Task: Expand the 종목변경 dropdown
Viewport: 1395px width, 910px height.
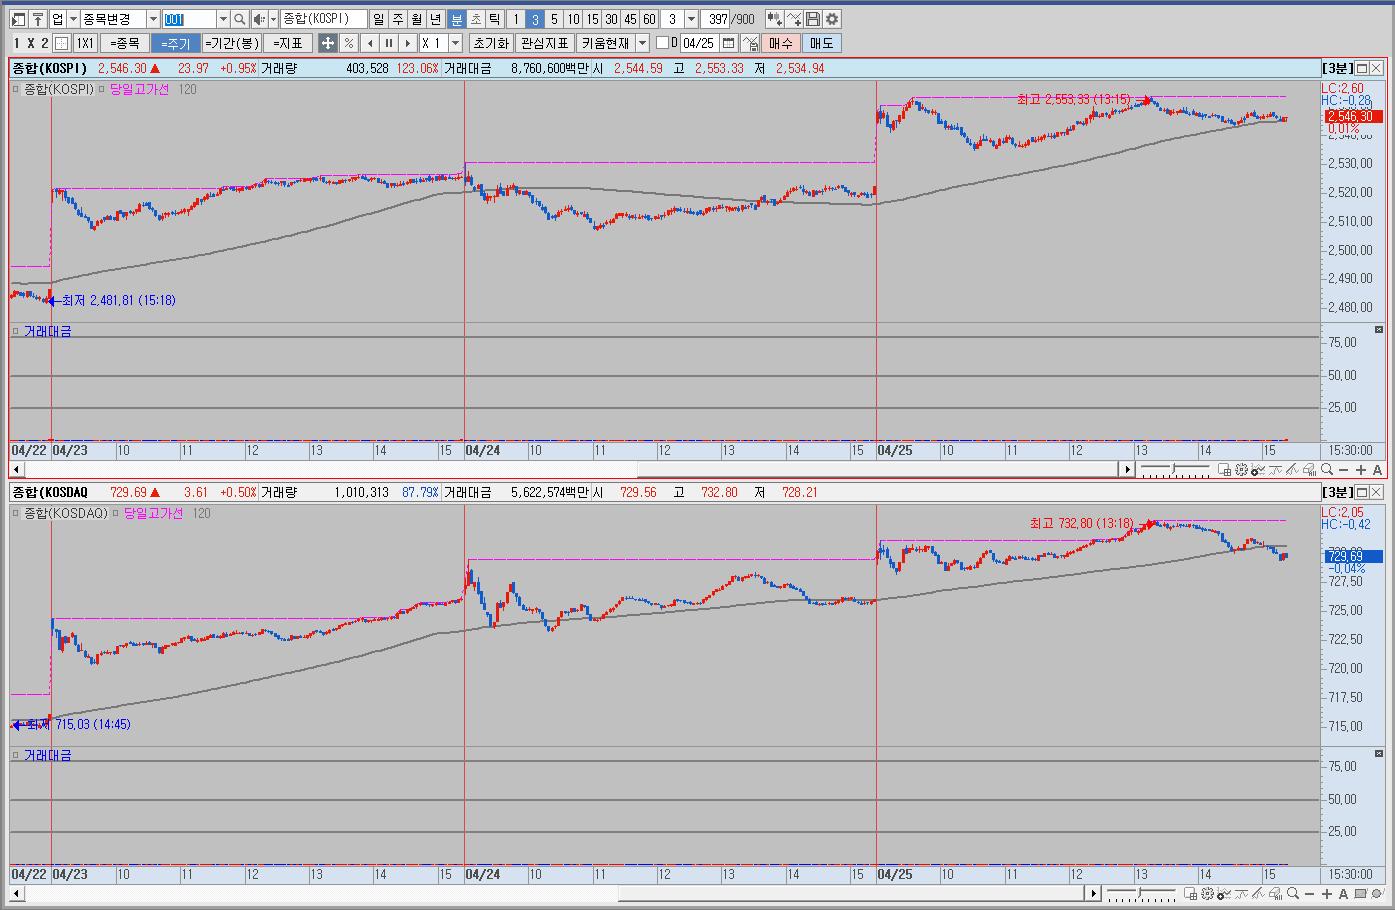Action: tap(153, 19)
